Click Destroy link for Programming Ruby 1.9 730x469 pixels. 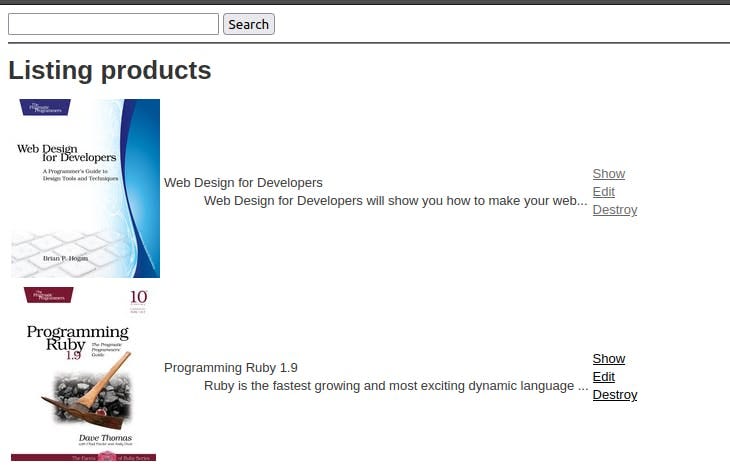[615, 395]
